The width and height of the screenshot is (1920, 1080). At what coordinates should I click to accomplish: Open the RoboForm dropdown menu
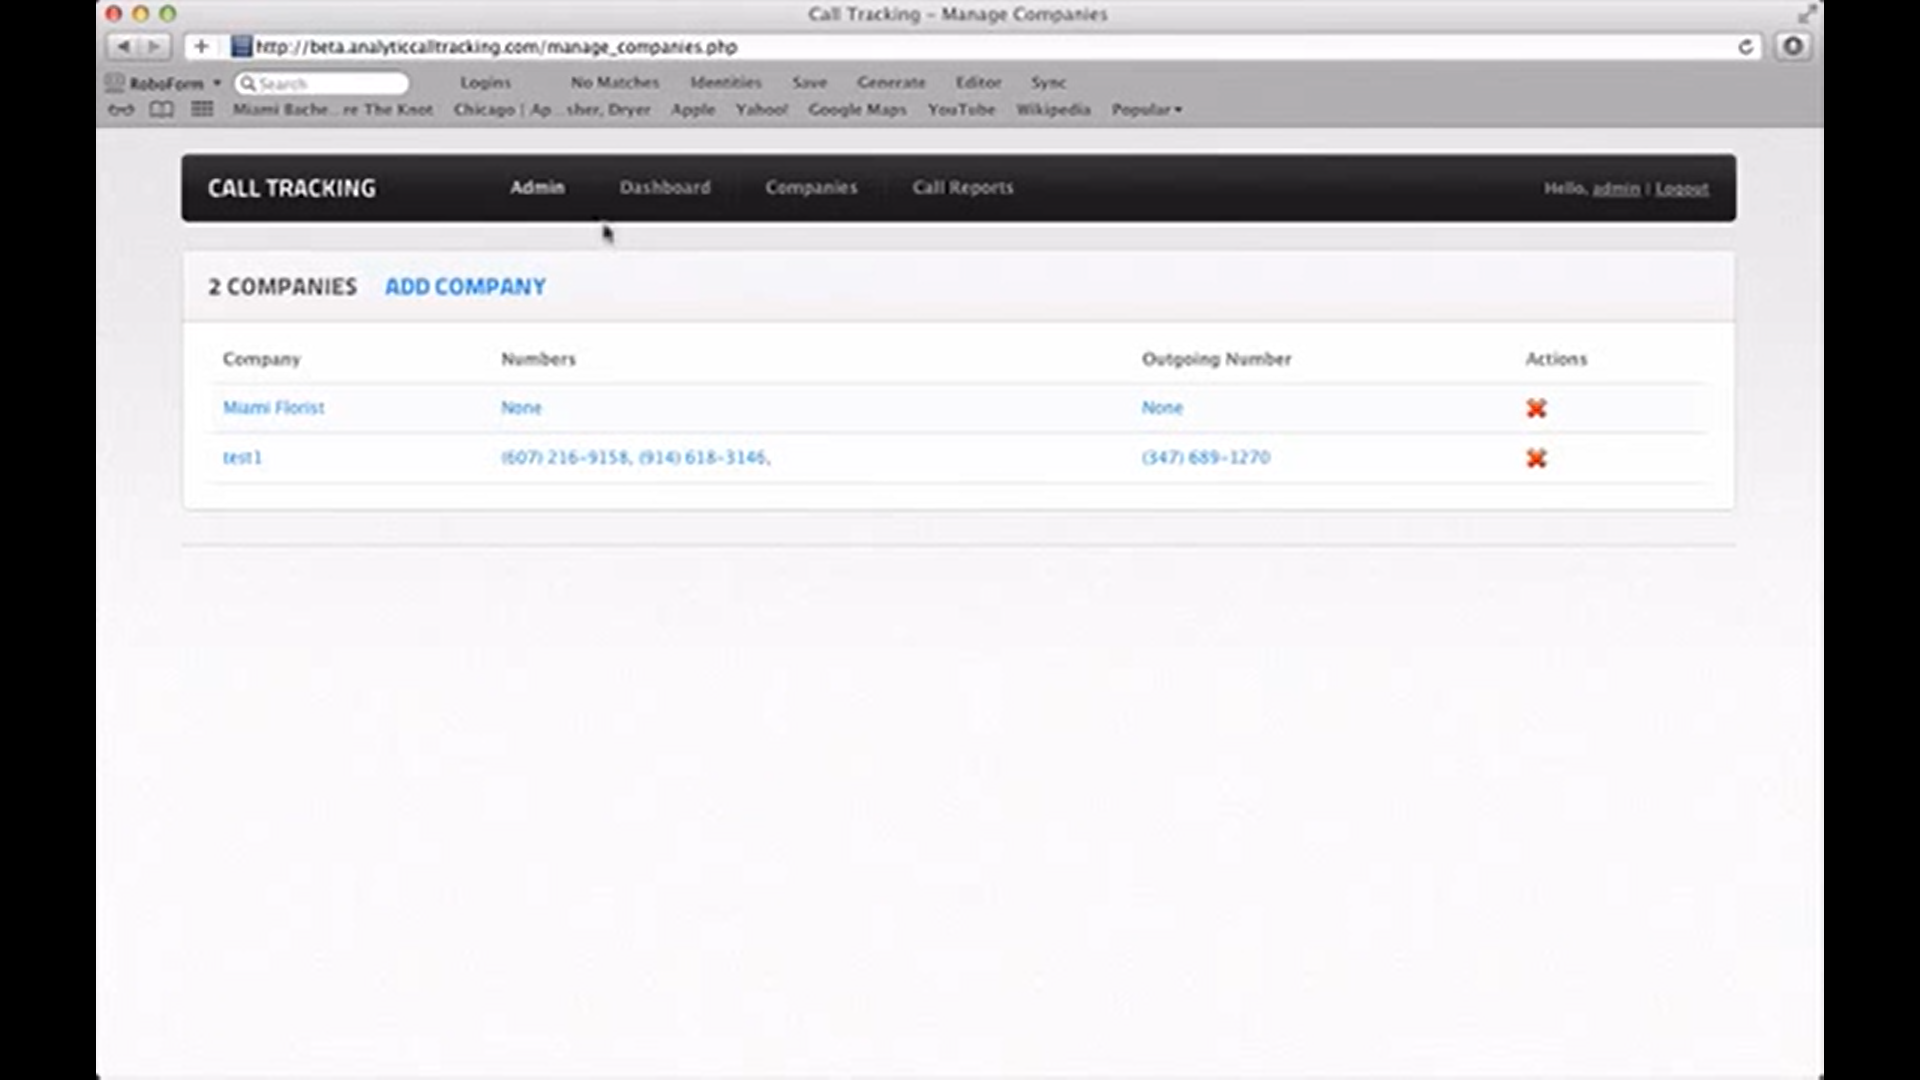(166, 83)
